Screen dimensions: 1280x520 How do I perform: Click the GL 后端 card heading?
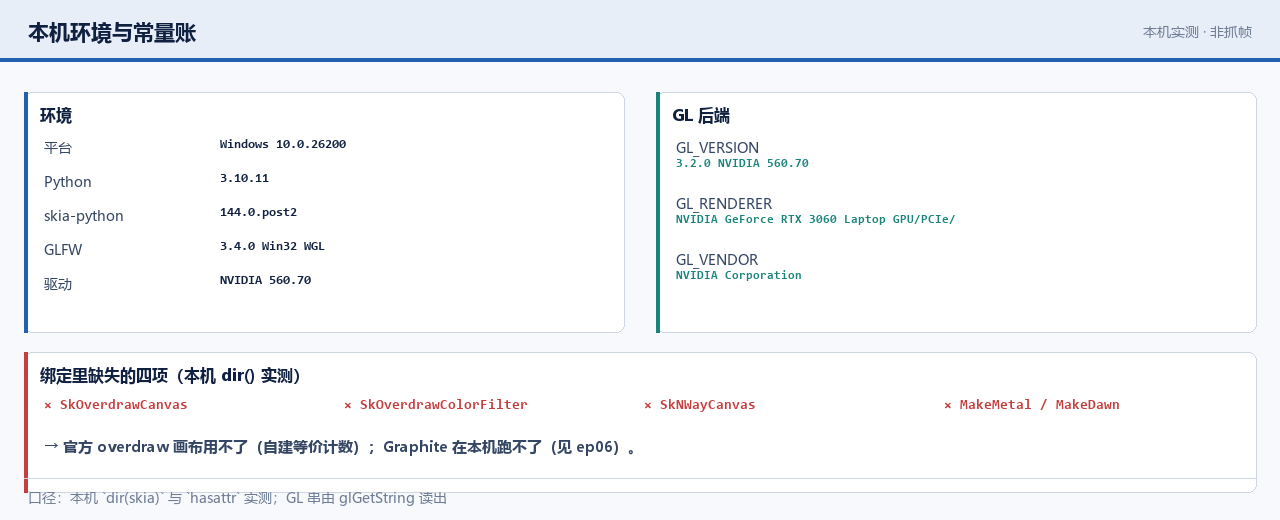coord(700,116)
